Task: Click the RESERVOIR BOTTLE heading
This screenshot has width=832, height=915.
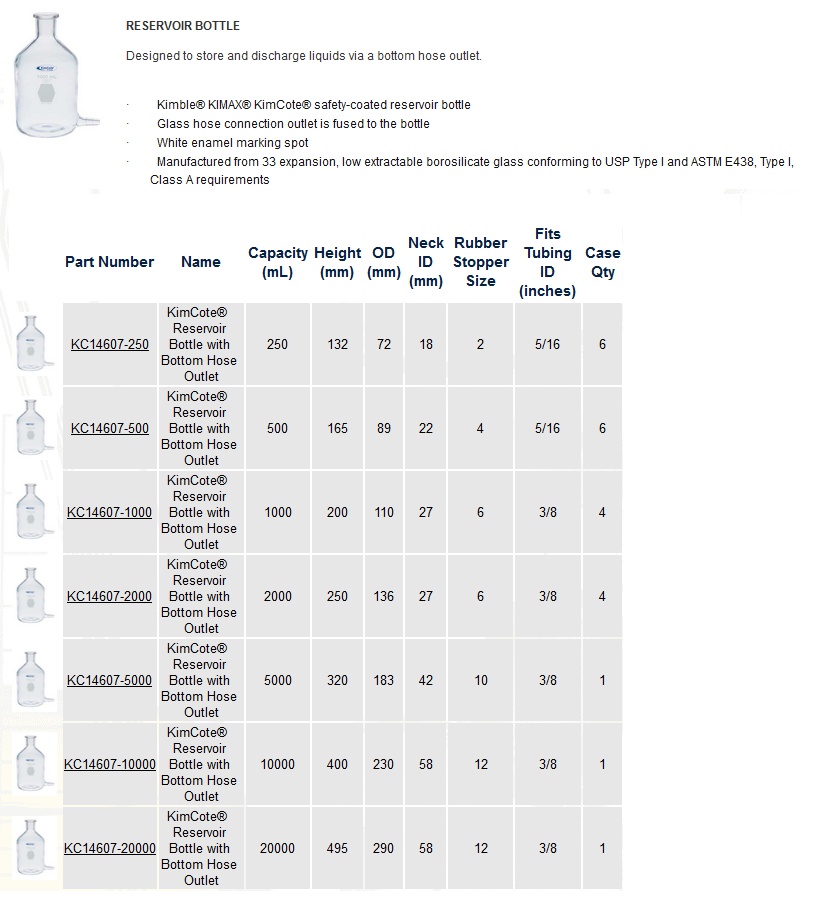Action: pyautogui.click(x=183, y=26)
